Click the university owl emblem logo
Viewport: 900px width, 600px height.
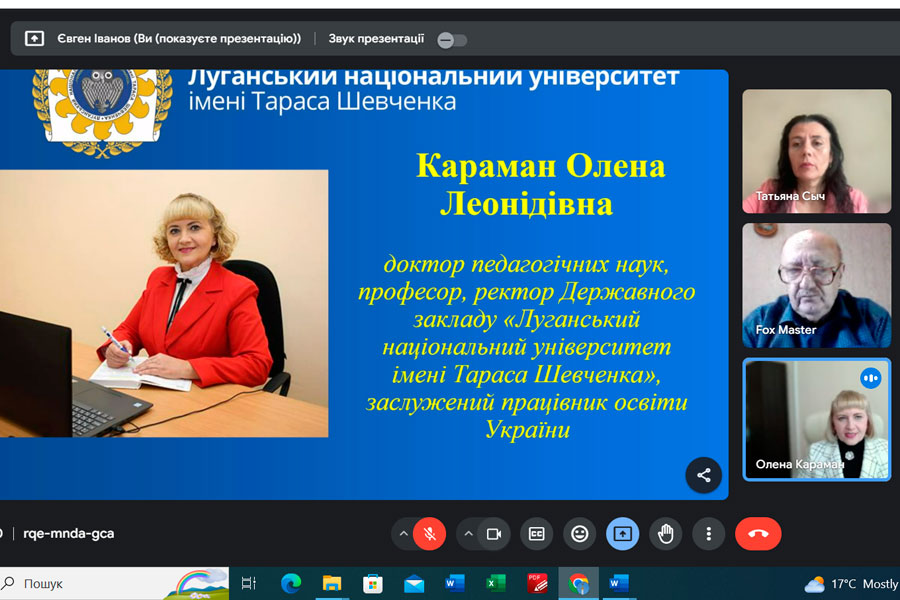pyautogui.click(x=102, y=112)
